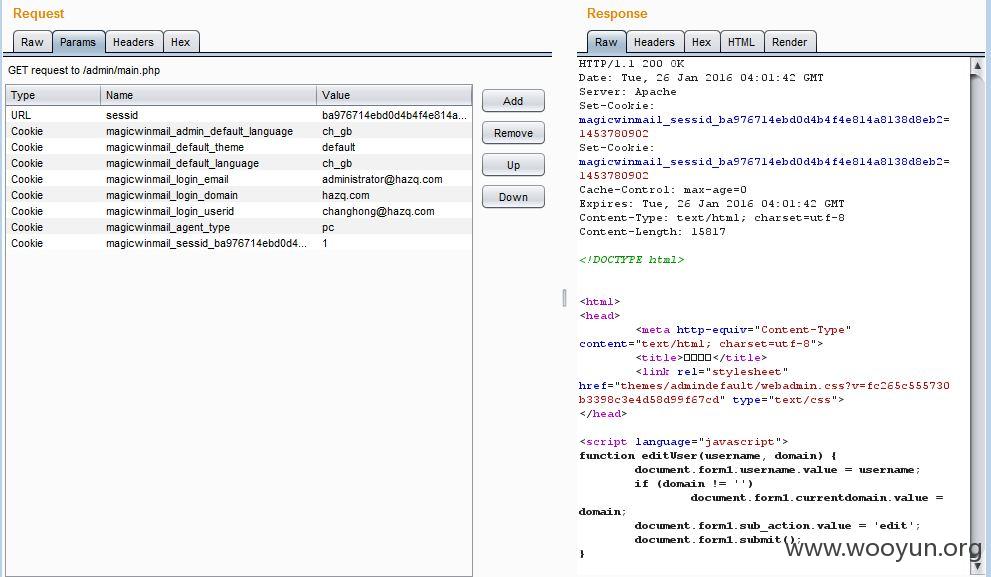Image resolution: width=991 pixels, height=577 pixels.
Task: Select the Request Params tab
Action: pos(78,42)
